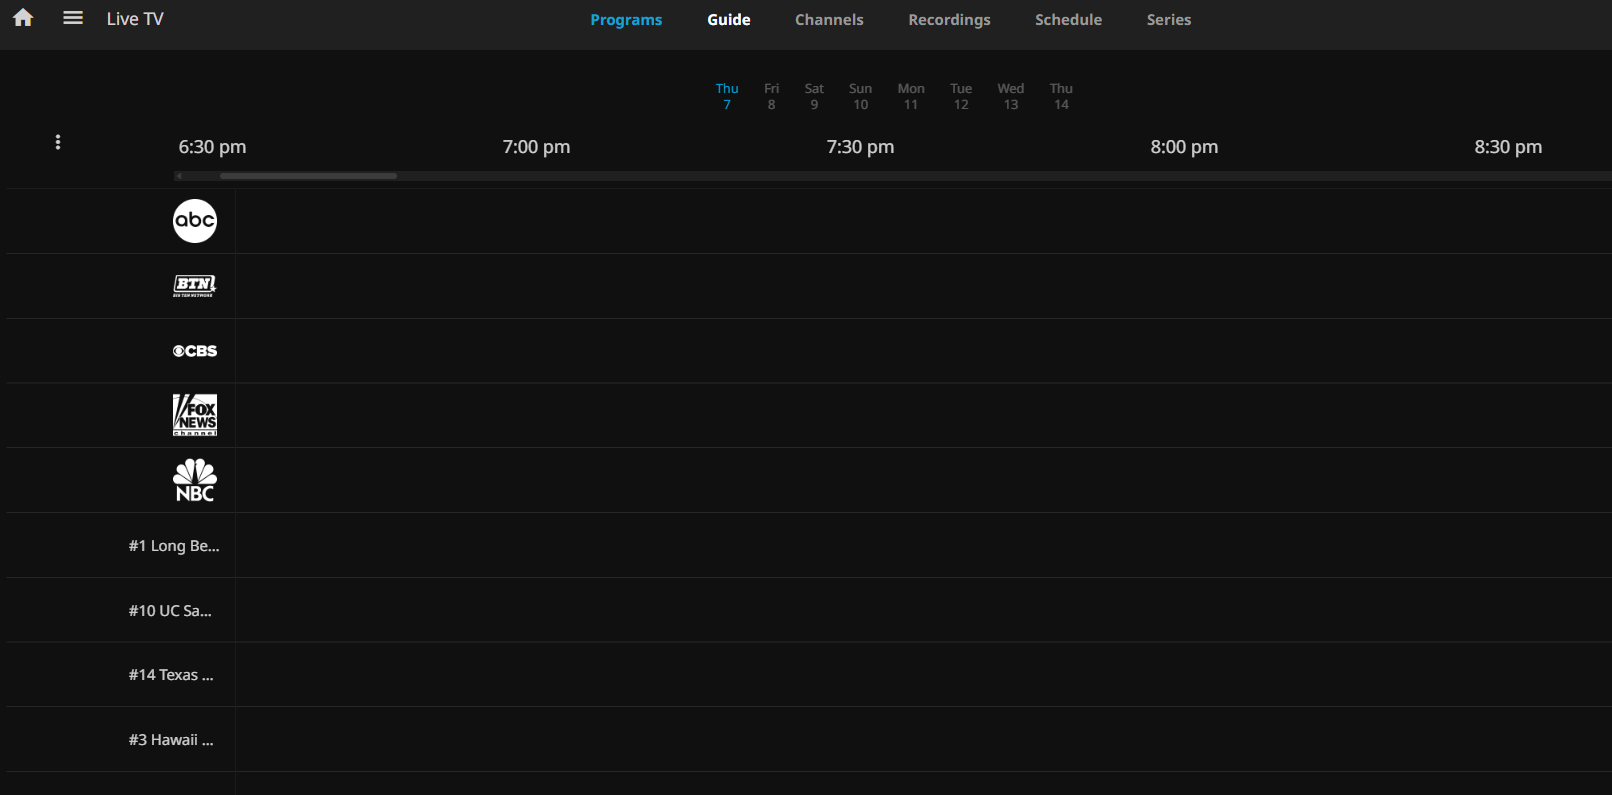Open the Schedule tab
The width and height of the screenshot is (1612, 795).
1068,20
